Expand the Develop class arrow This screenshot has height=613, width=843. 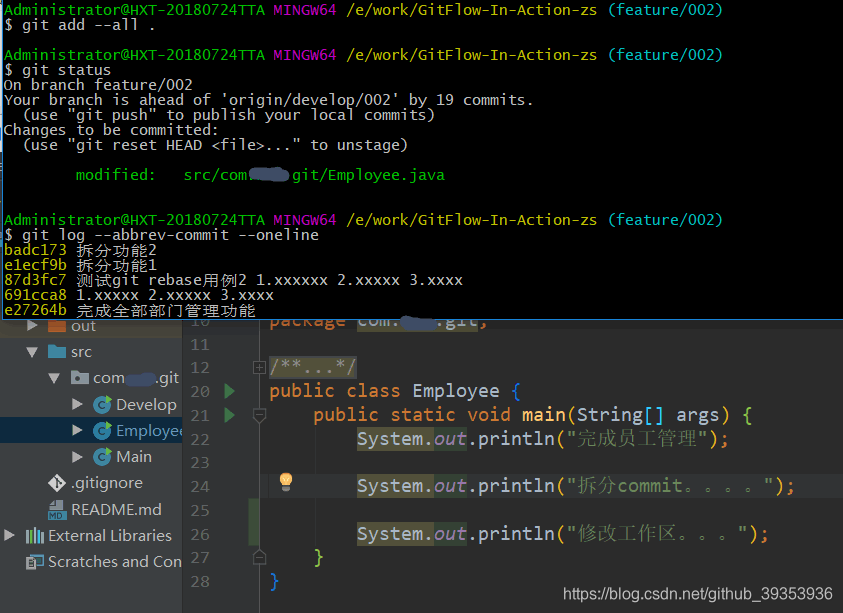click(77, 404)
